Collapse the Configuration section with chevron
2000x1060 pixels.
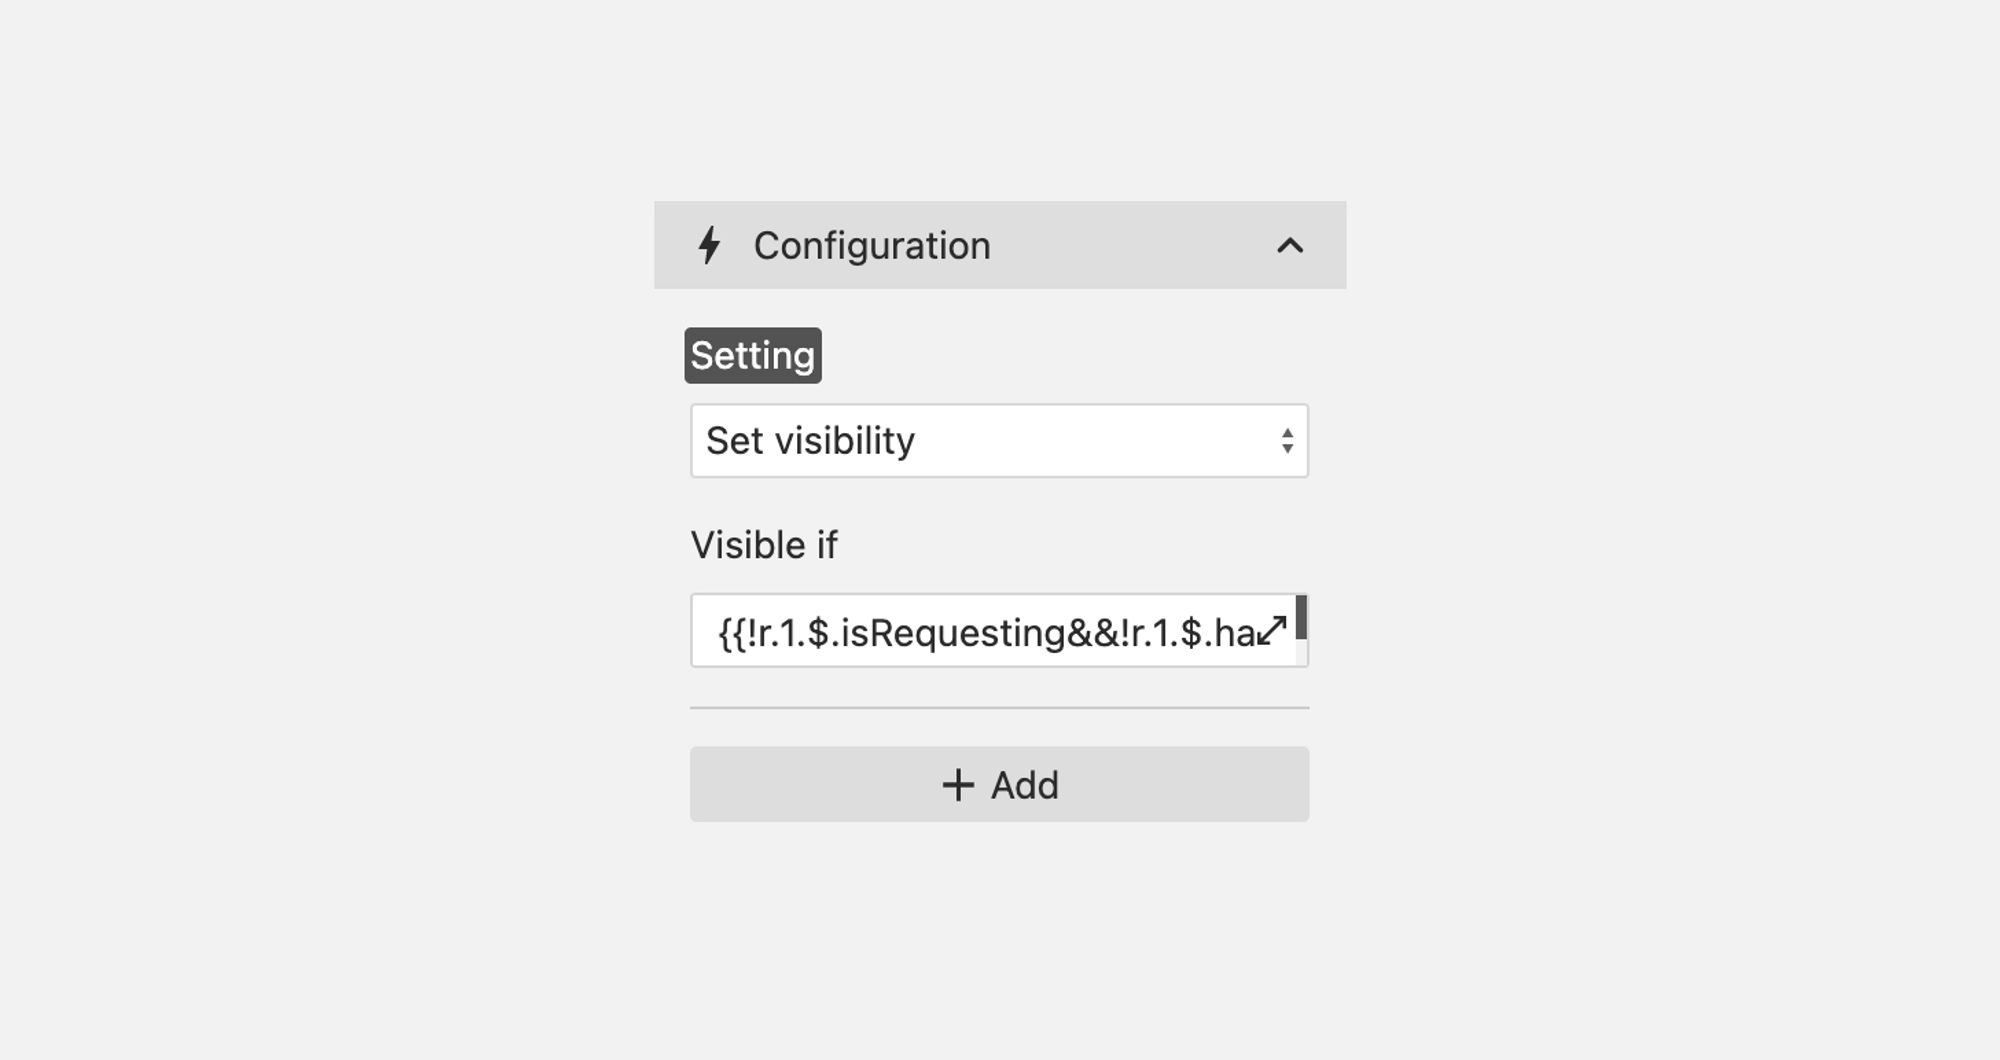click(x=1290, y=245)
